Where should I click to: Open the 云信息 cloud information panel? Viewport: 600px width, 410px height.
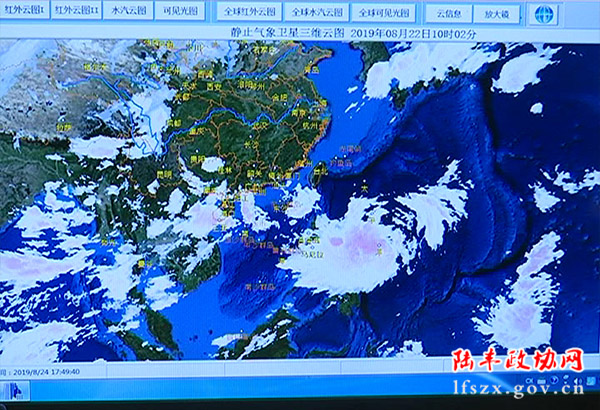449,13
